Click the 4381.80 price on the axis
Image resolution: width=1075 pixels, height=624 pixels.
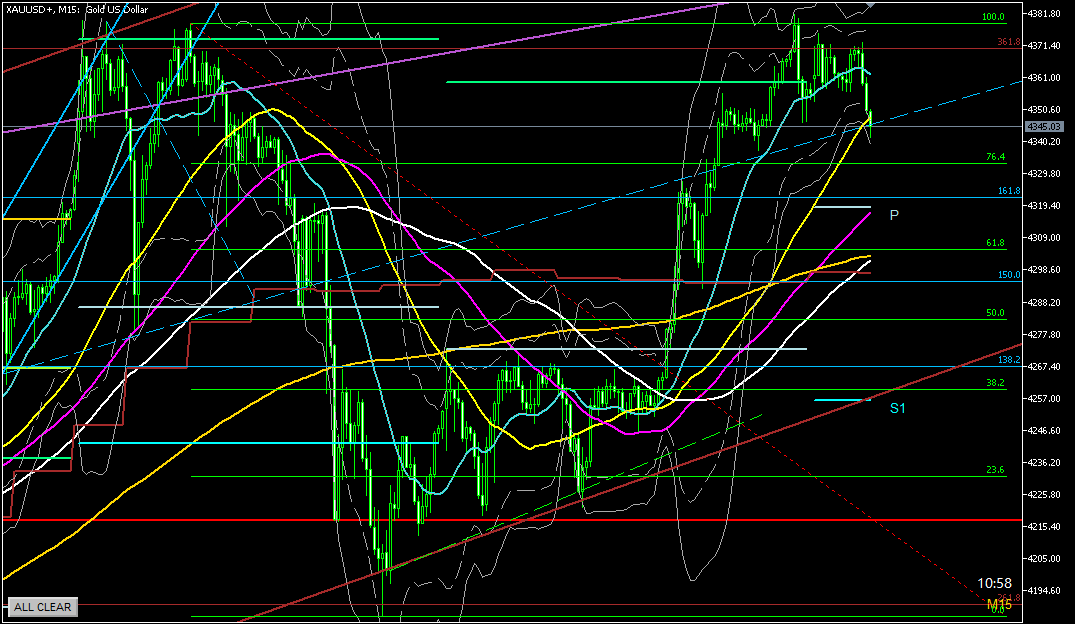coord(1049,14)
